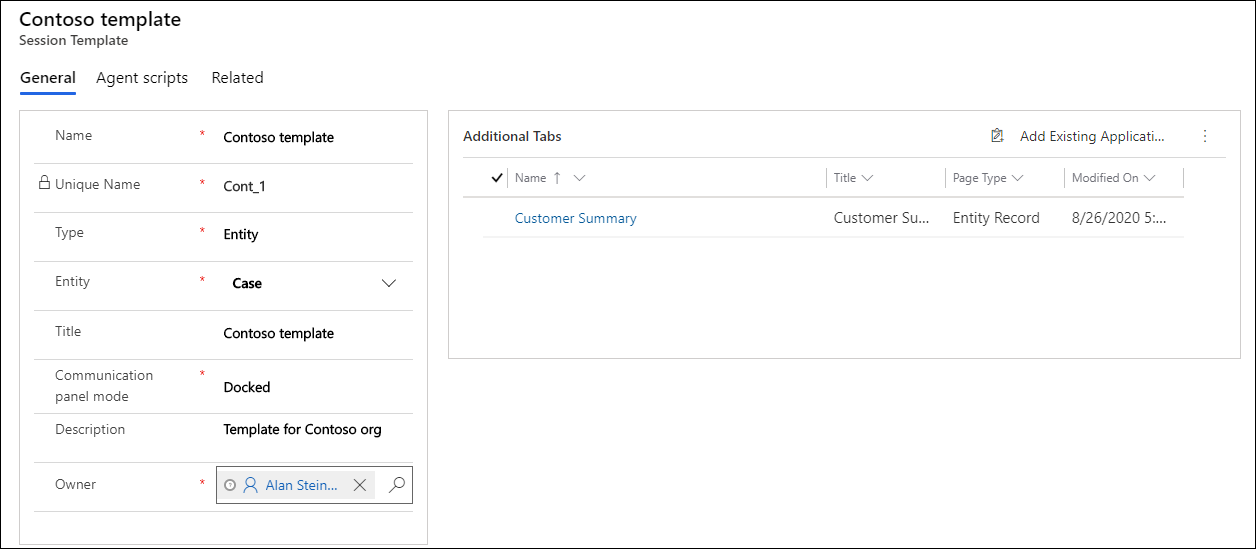This screenshot has height=549, width=1256.
Task: Click the Owner lookup search magnifier icon
Action: click(397, 485)
